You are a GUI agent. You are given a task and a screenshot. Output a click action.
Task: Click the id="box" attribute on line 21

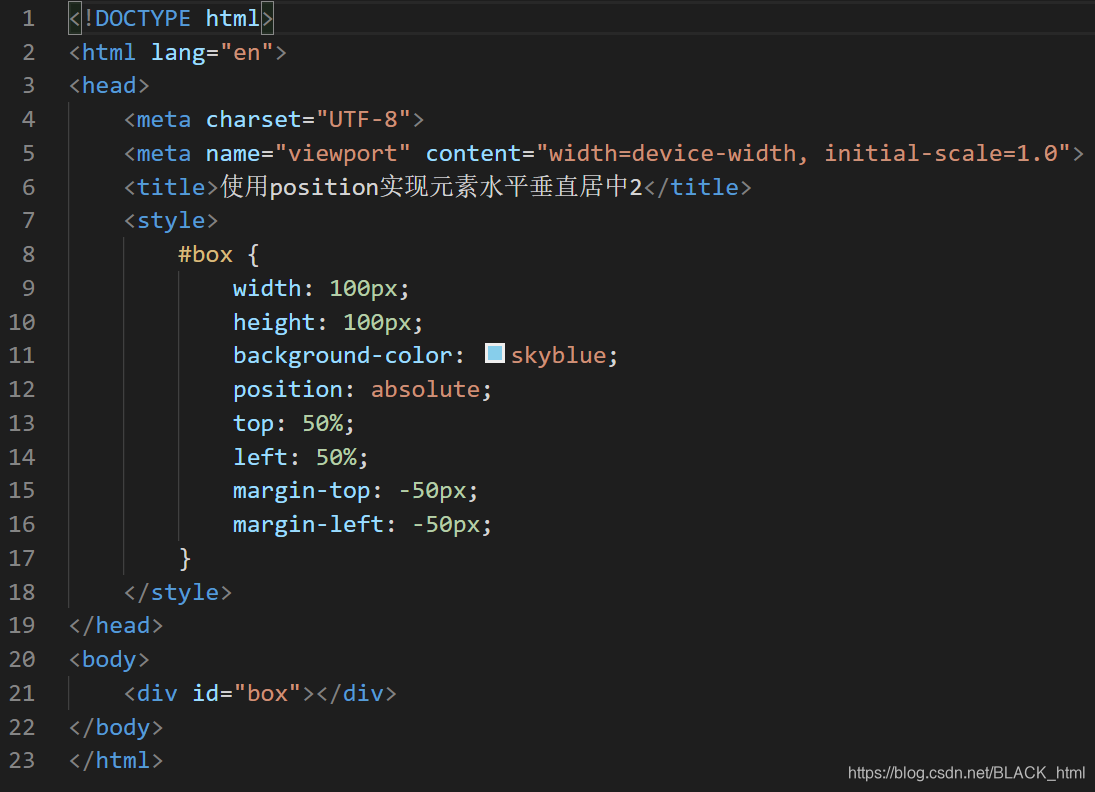pyautogui.click(x=247, y=693)
